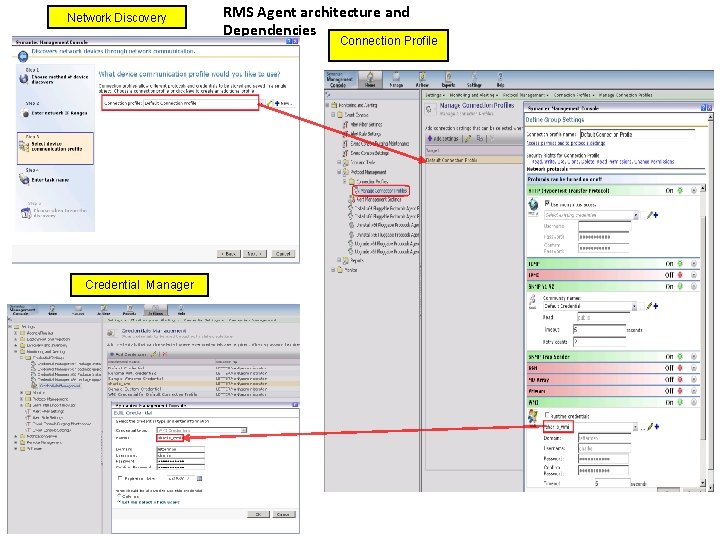Viewport: 720px width, 540px height.
Task: Click blue plus icon next to HTTP credential
Action: [x=656, y=215]
